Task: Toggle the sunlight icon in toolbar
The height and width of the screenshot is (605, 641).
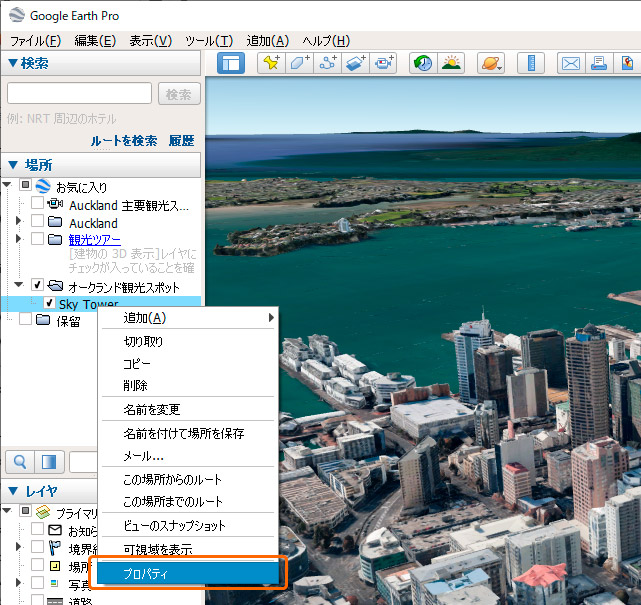Action: point(451,63)
